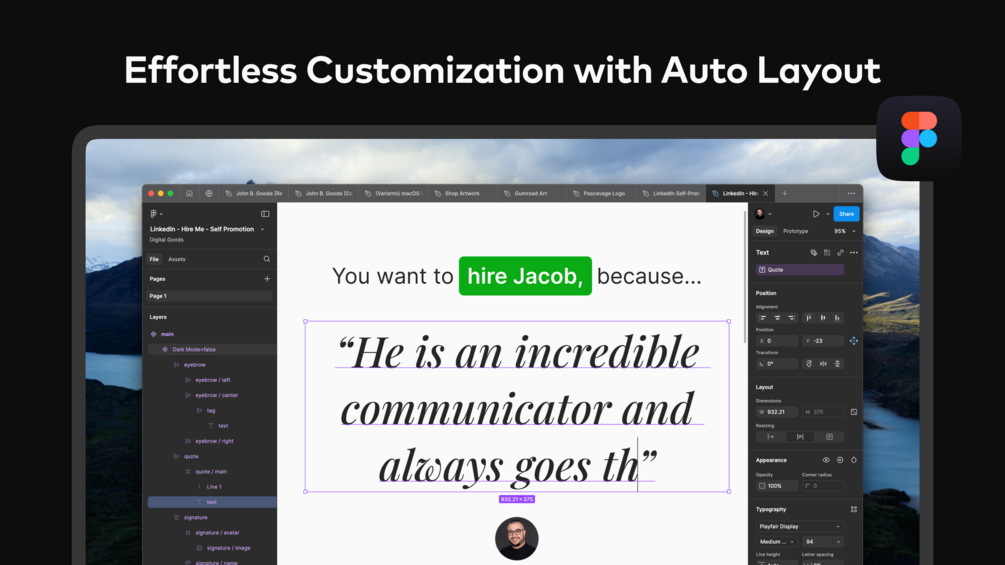This screenshot has height=565, width=1005.
Task: Select the File tab
Action: pos(154,259)
